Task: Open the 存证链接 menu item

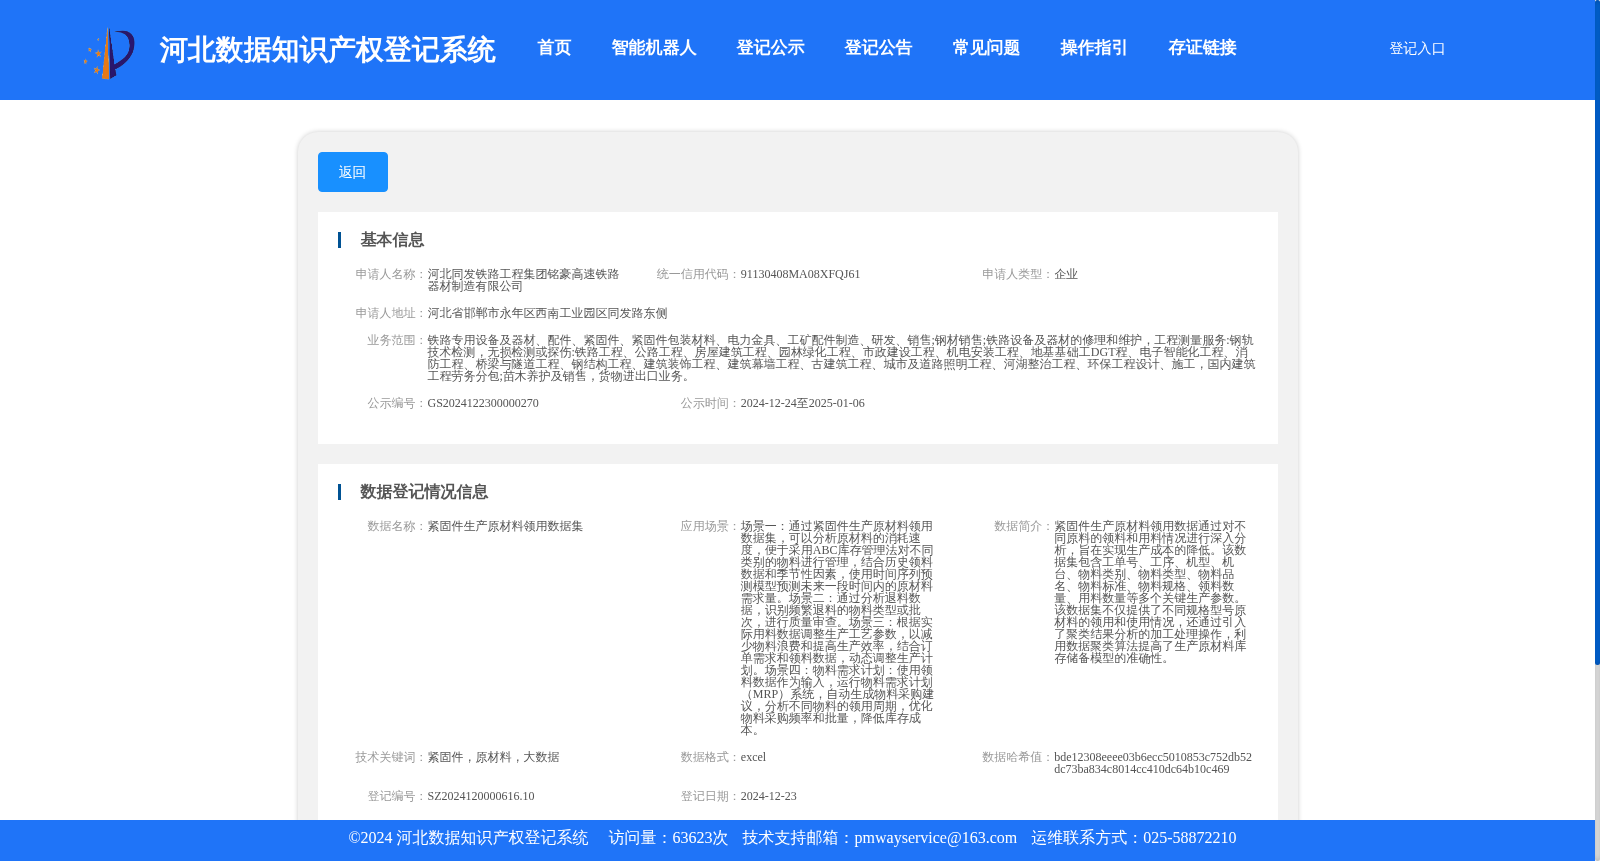Action: click(1202, 48)
